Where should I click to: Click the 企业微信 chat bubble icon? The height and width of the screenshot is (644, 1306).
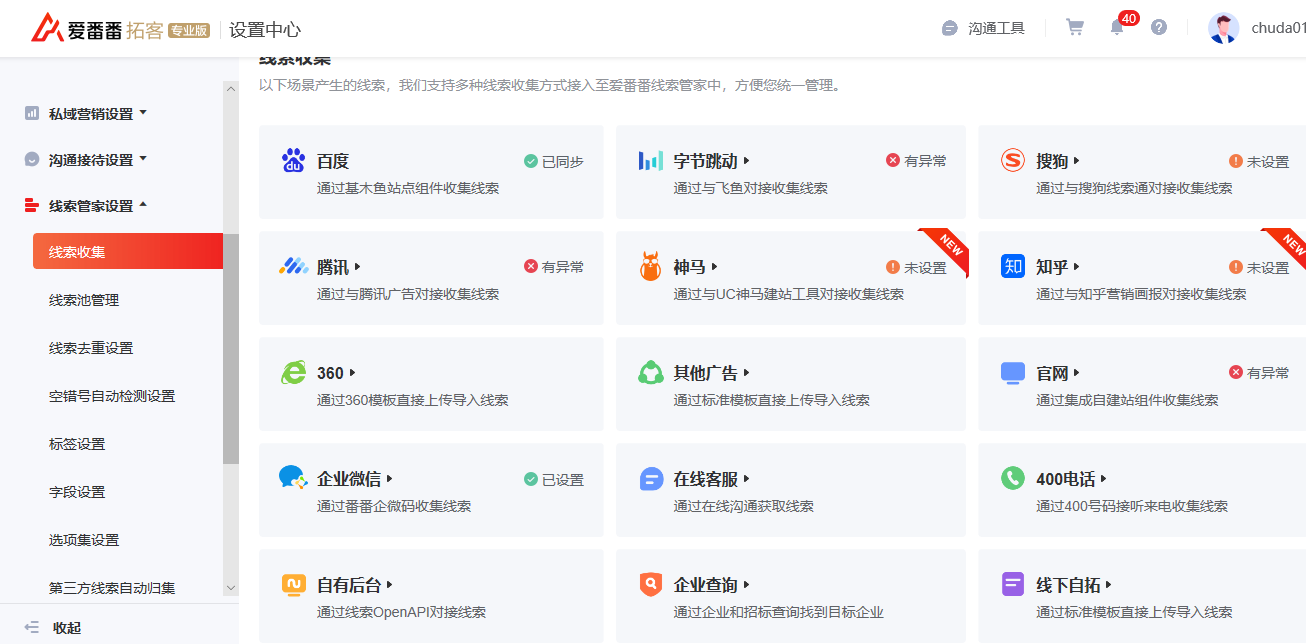click(293, 478)
